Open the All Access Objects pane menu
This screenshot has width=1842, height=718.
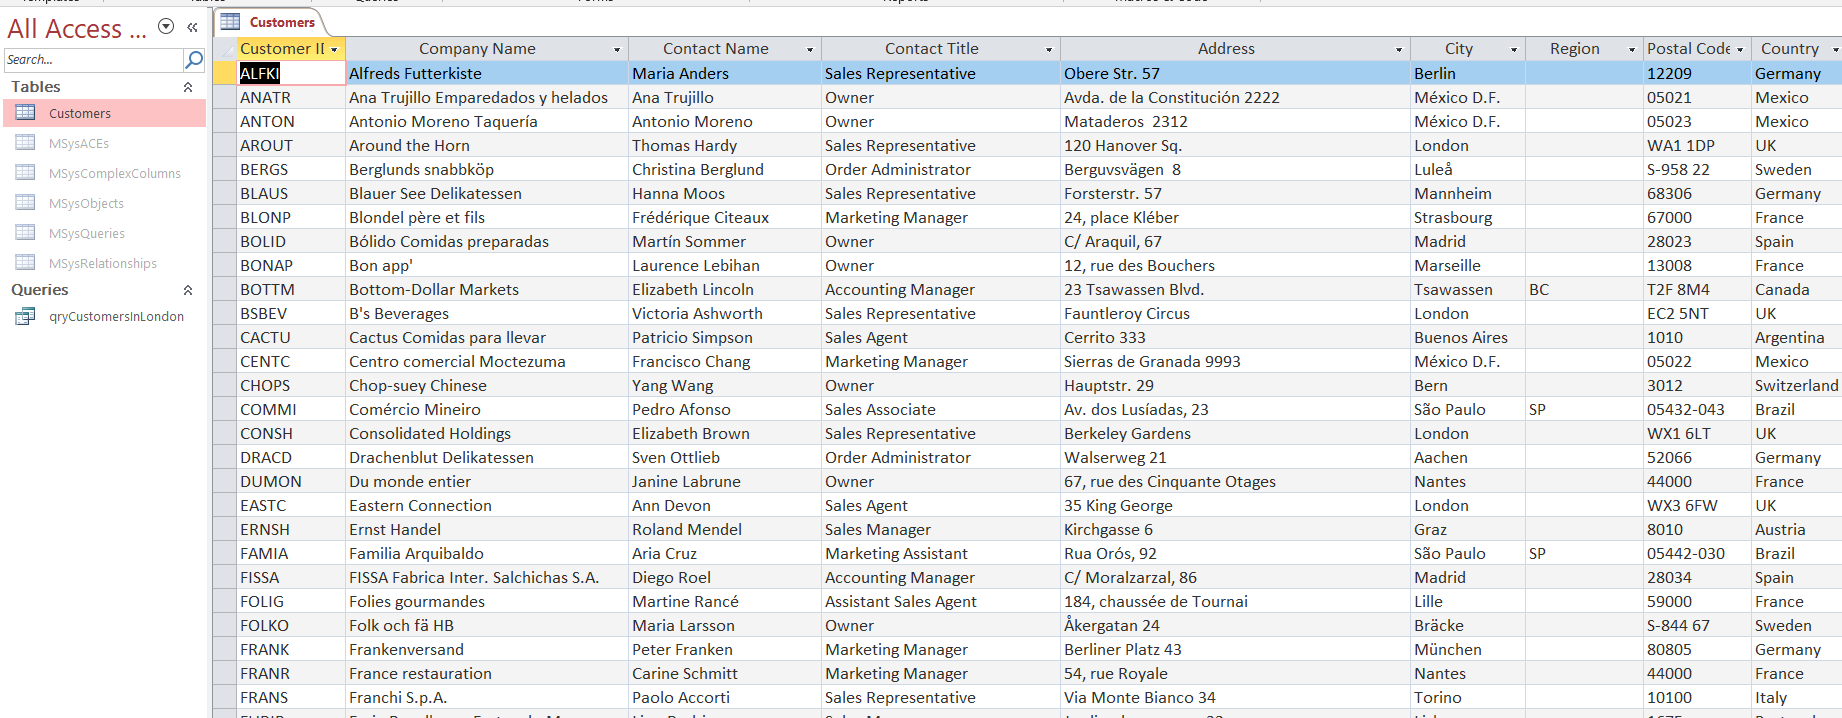click(x=166, y=27)
